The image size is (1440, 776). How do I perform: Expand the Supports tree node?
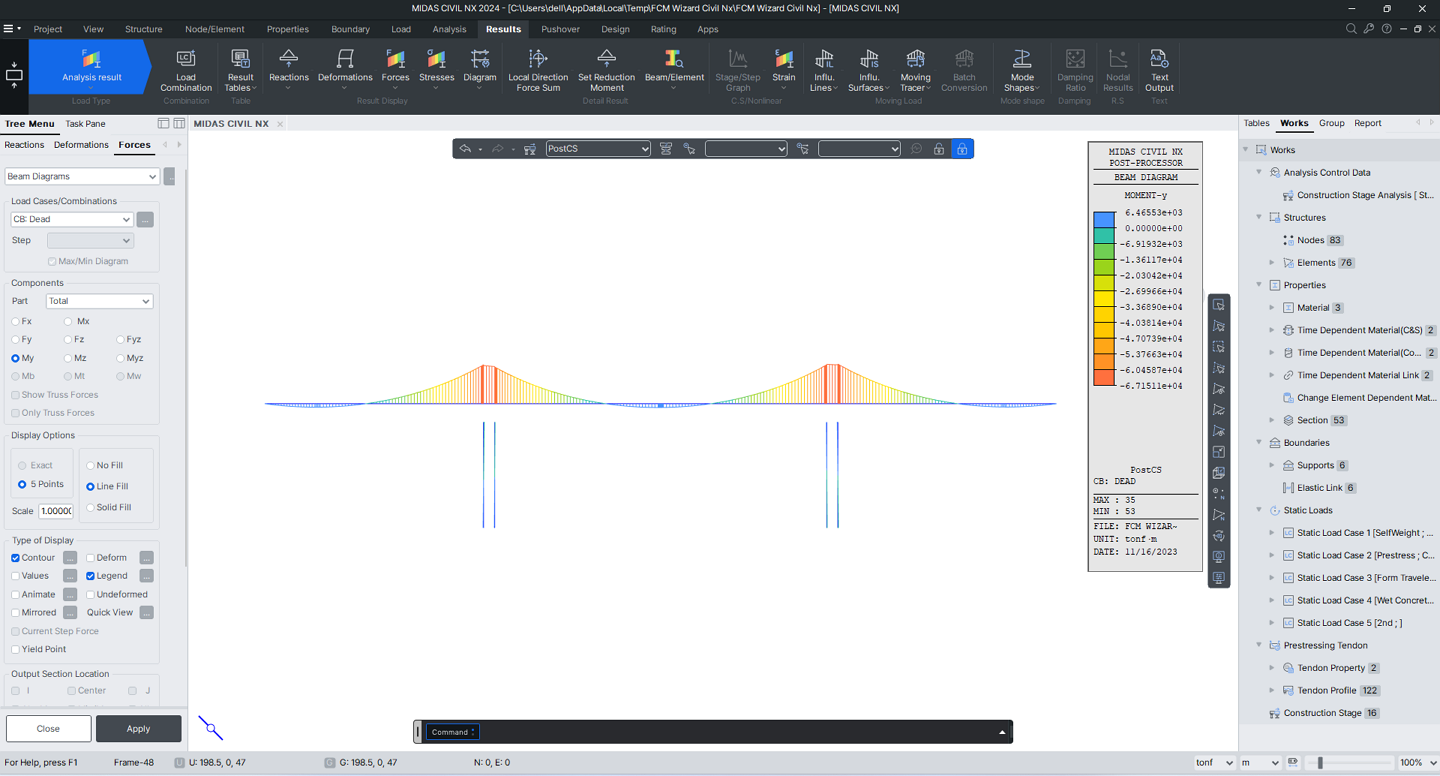click(1272, 465)
